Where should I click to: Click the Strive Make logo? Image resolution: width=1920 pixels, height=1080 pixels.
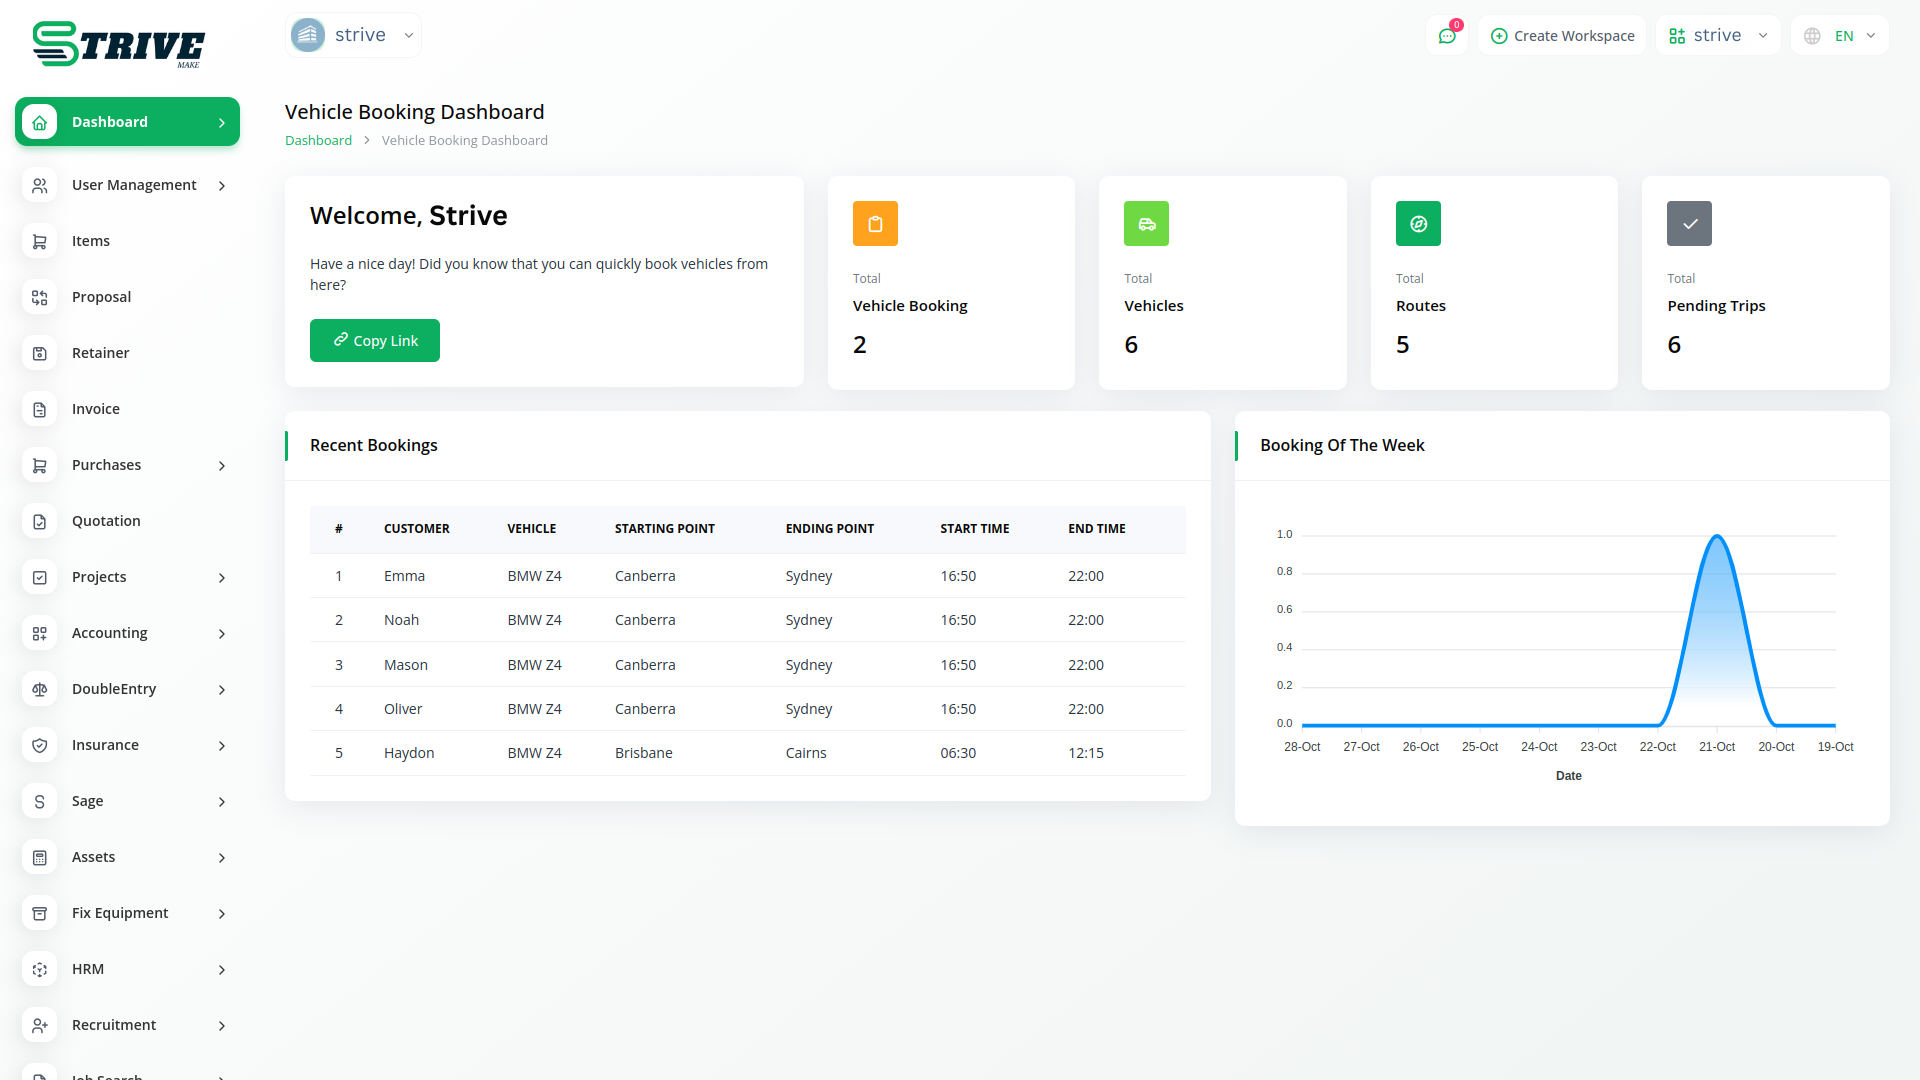coord(118,44)
